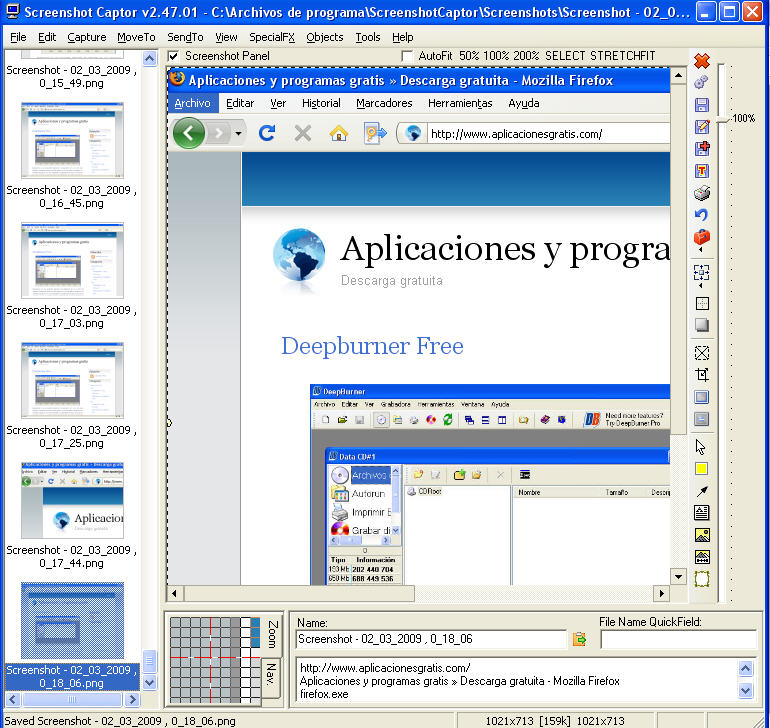
Task: Click the olive dashed frame icon
Action: point(702,579)
